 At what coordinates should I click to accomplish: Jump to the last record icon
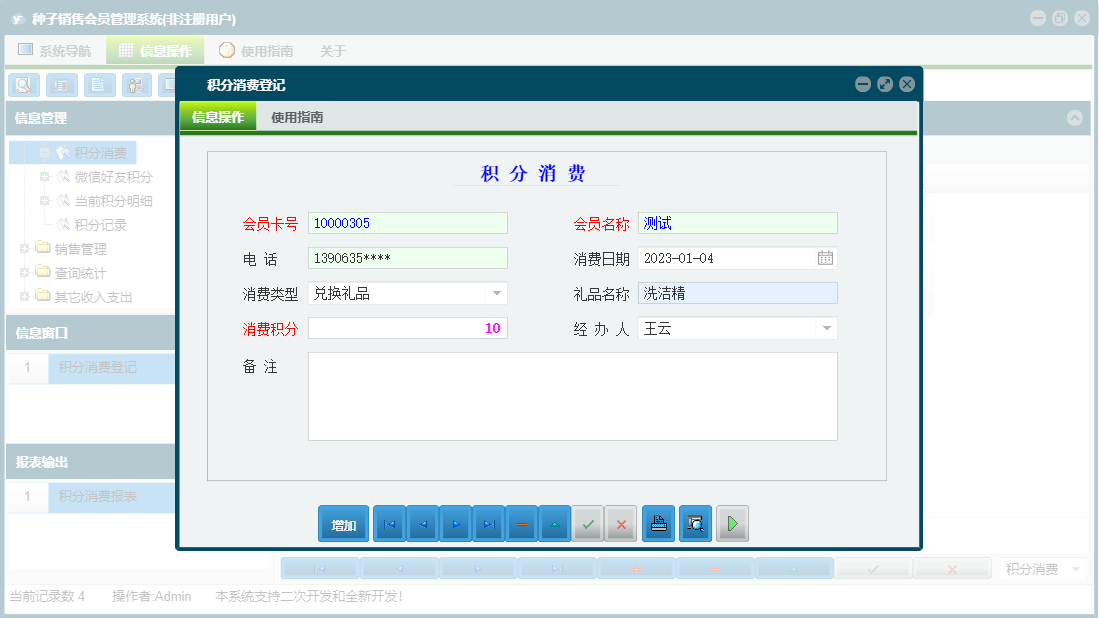pos(488,523)
